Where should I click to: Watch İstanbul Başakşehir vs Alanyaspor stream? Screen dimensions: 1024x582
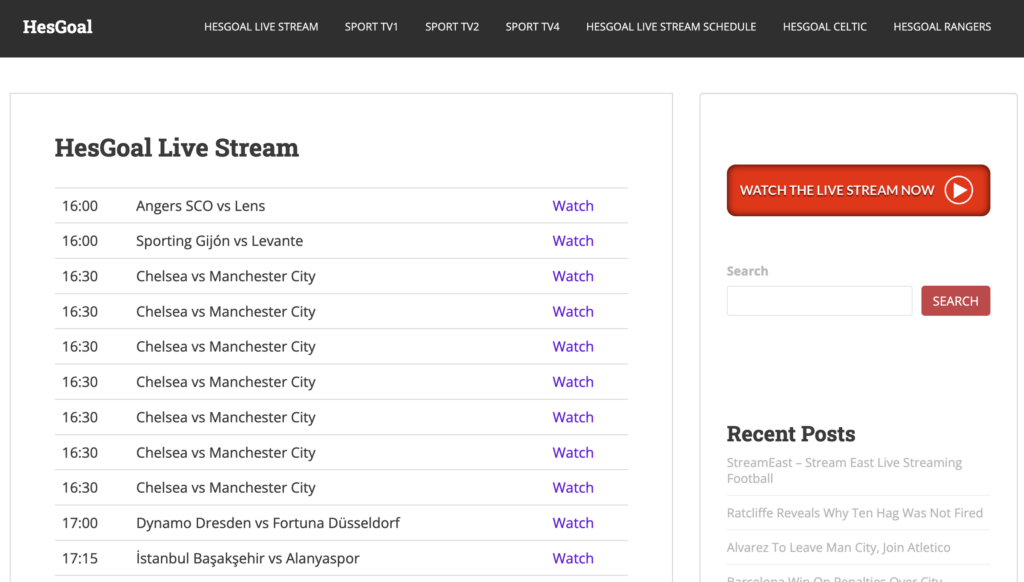click(x=573, y=558)
